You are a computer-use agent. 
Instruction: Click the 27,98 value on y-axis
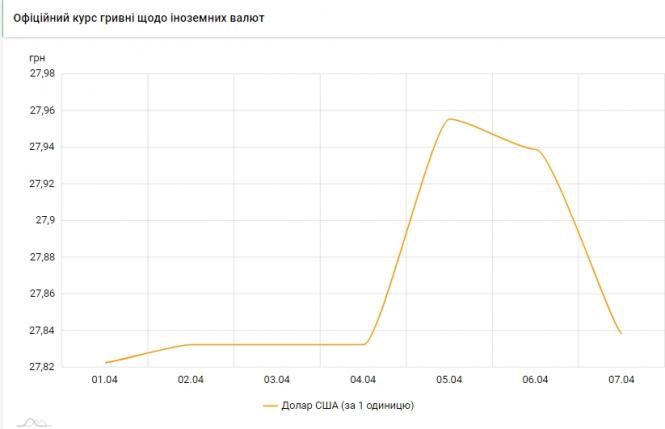point(41,73)
